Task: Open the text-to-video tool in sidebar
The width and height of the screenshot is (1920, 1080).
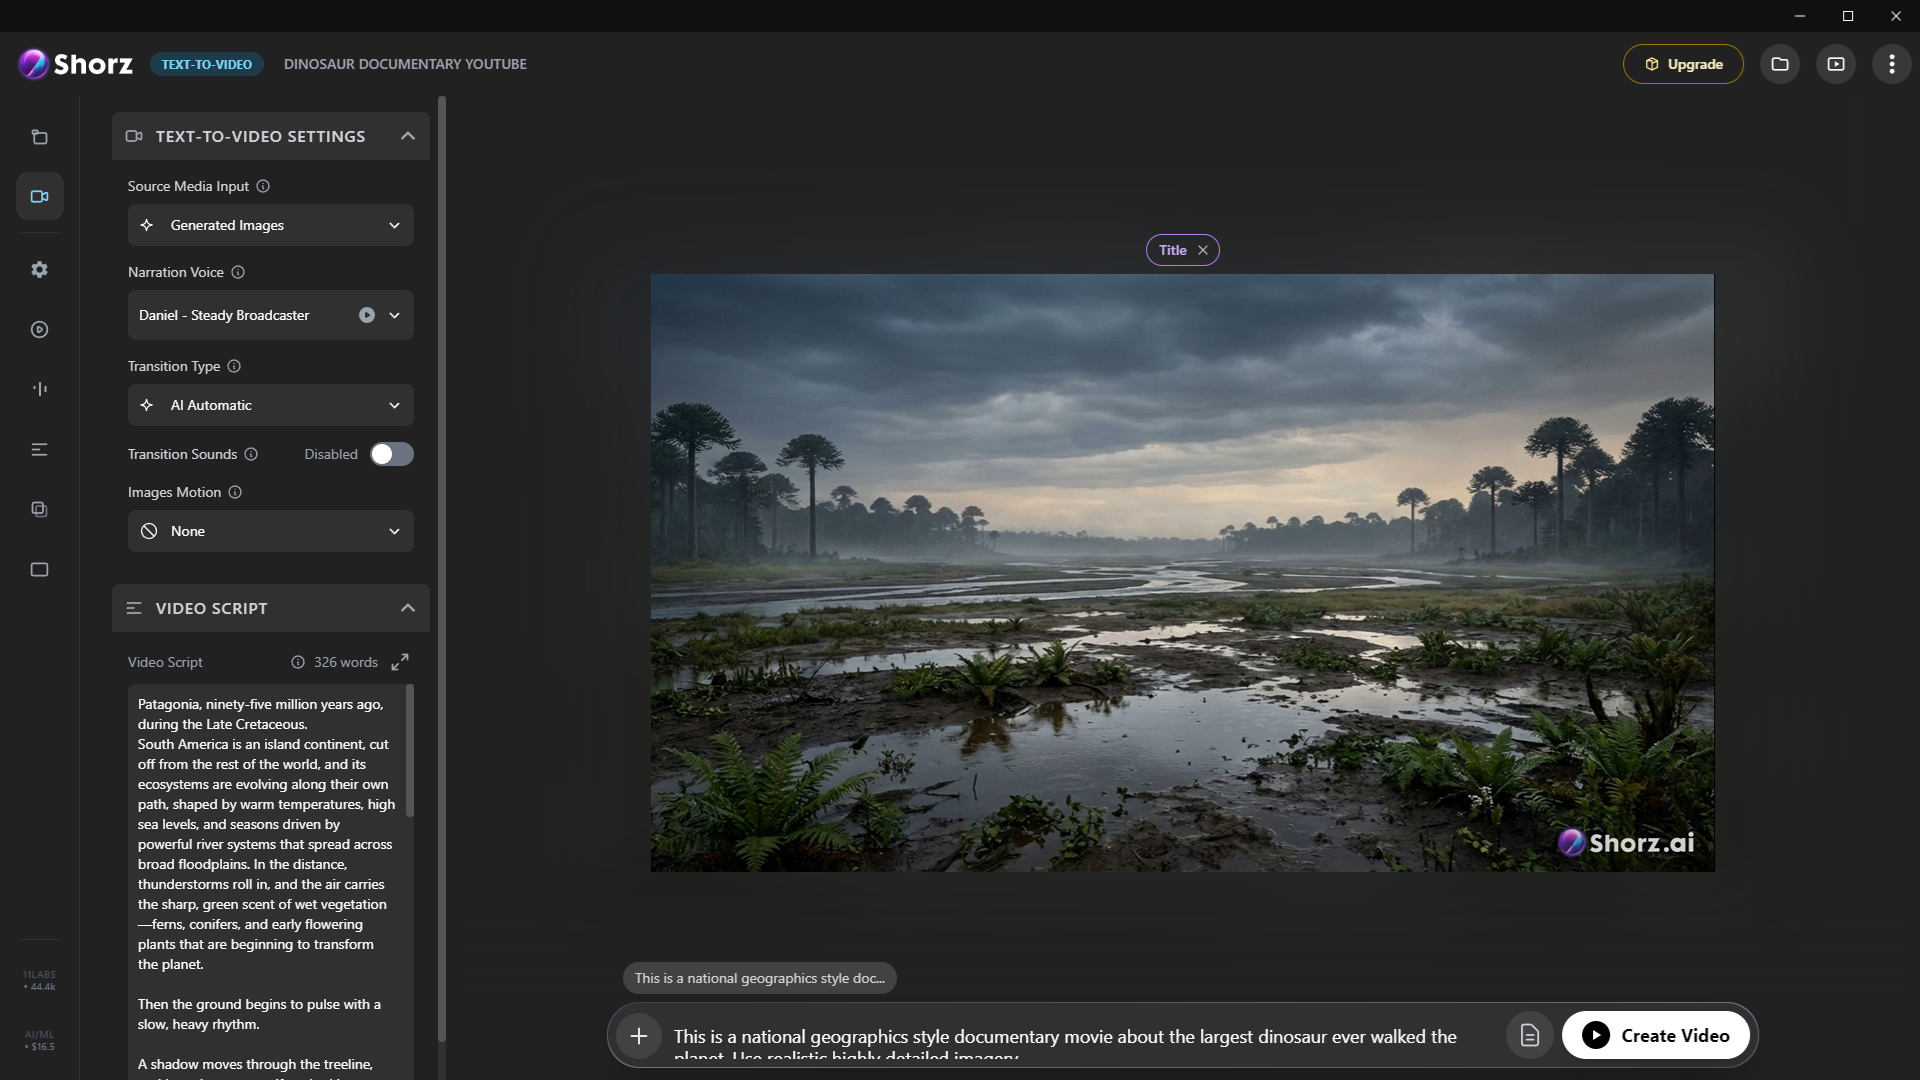Action: 39,196
